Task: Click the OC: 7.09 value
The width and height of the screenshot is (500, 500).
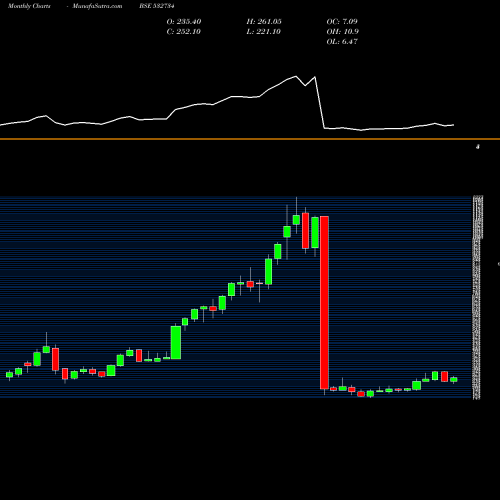Action: coord(342,22)
